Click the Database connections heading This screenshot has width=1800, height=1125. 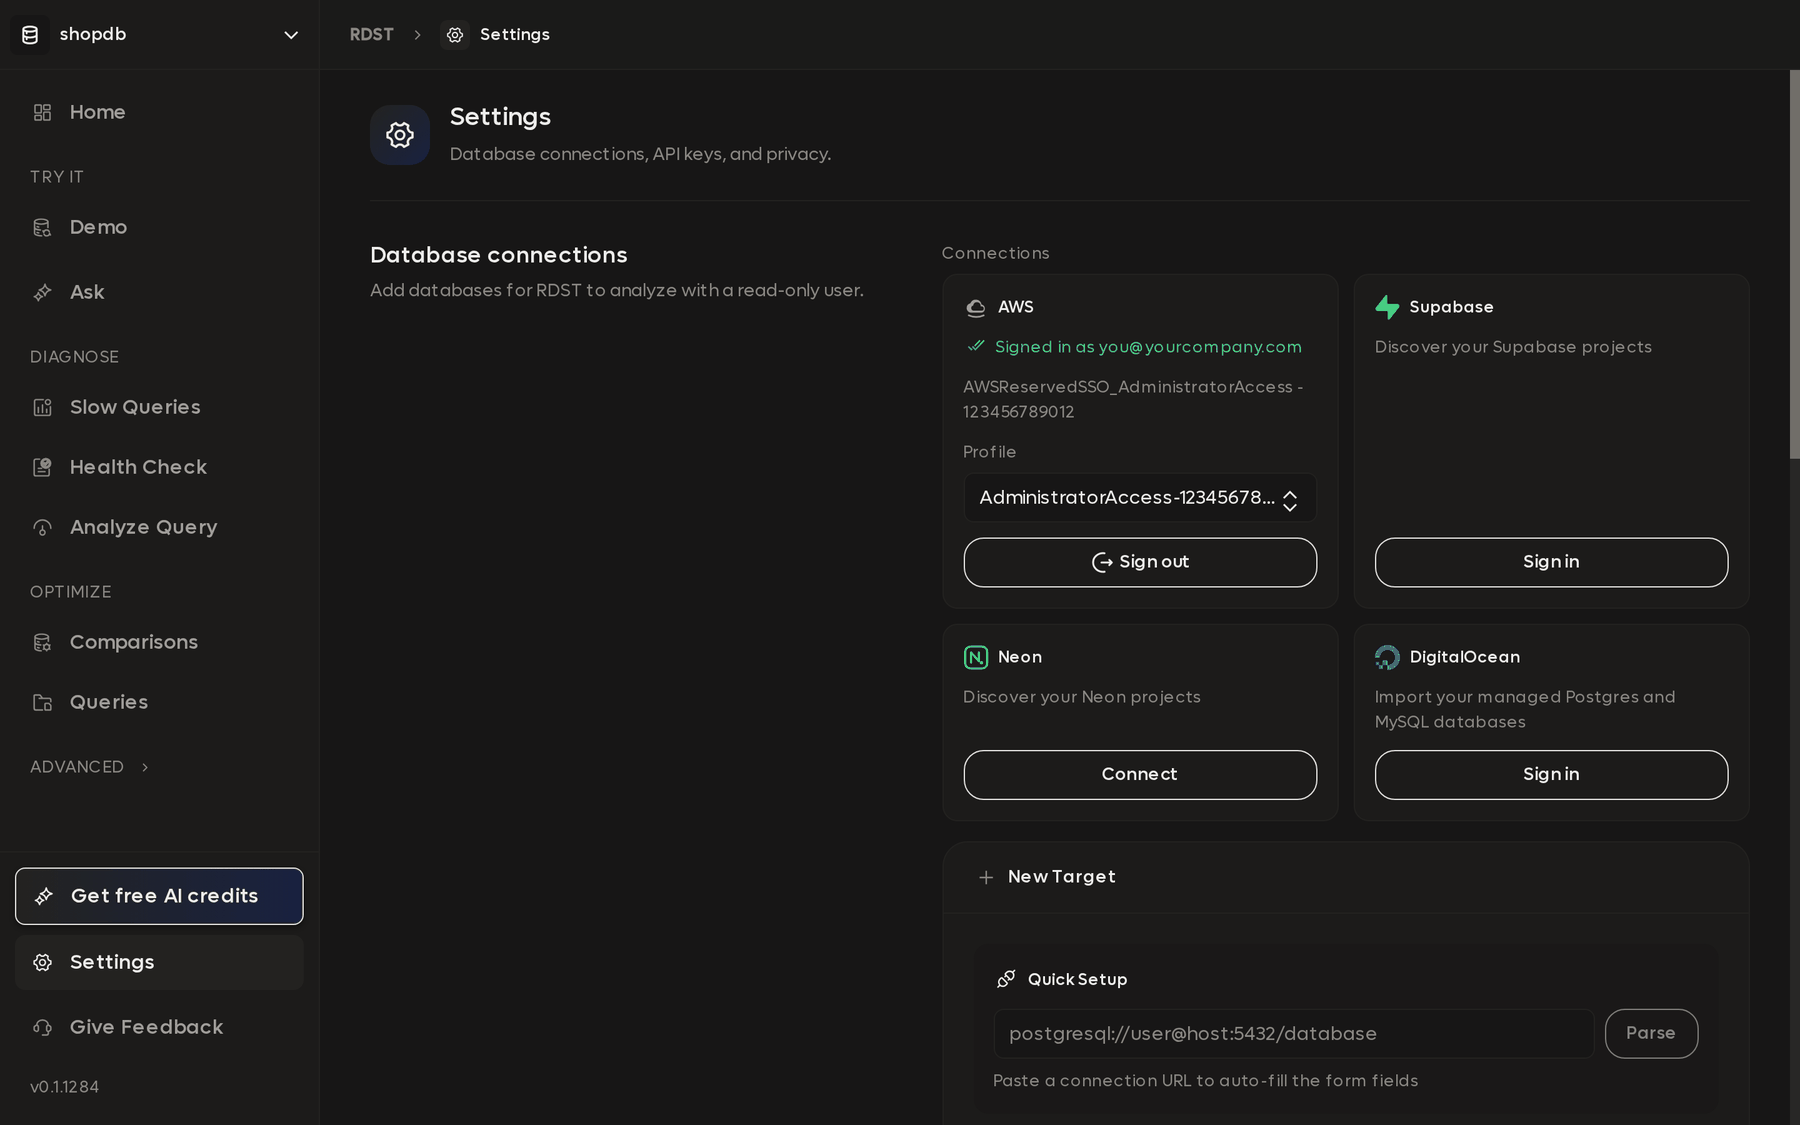coord(499,255)
